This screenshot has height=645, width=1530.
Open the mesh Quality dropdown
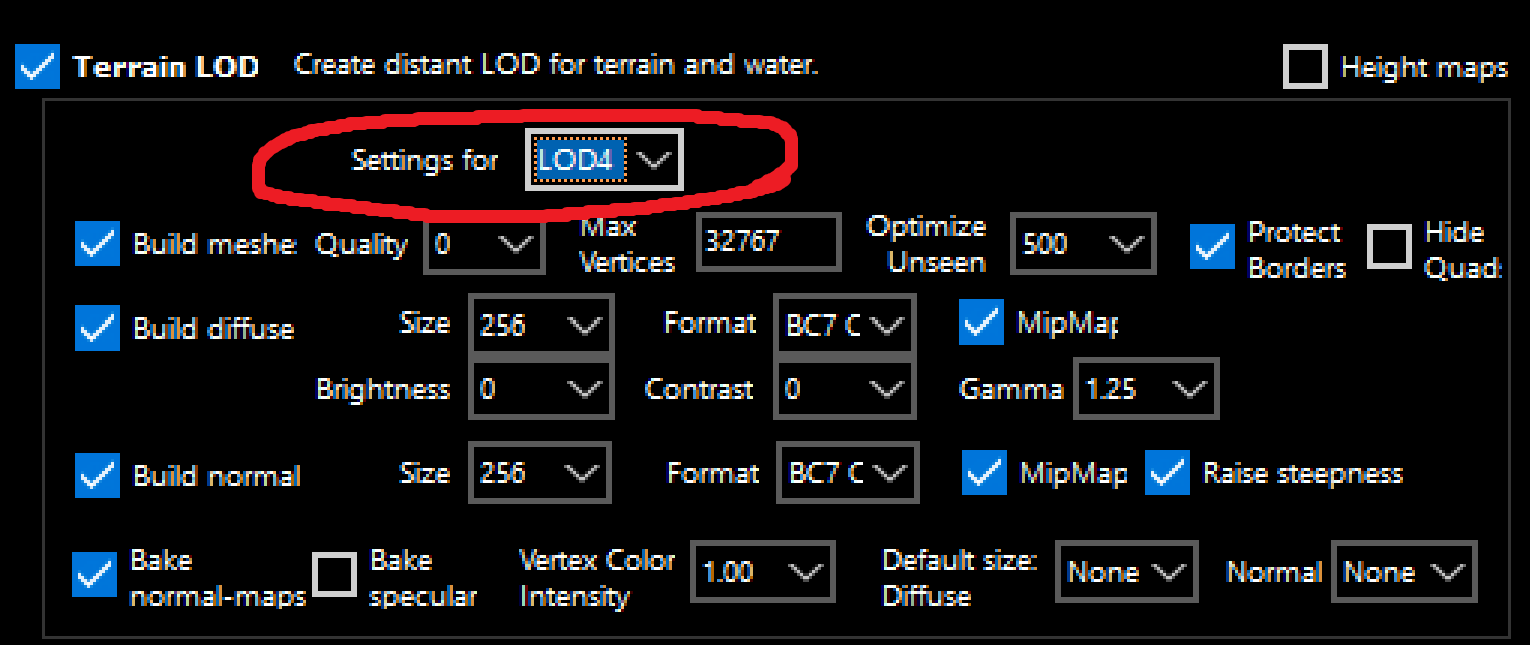[484, 244]
